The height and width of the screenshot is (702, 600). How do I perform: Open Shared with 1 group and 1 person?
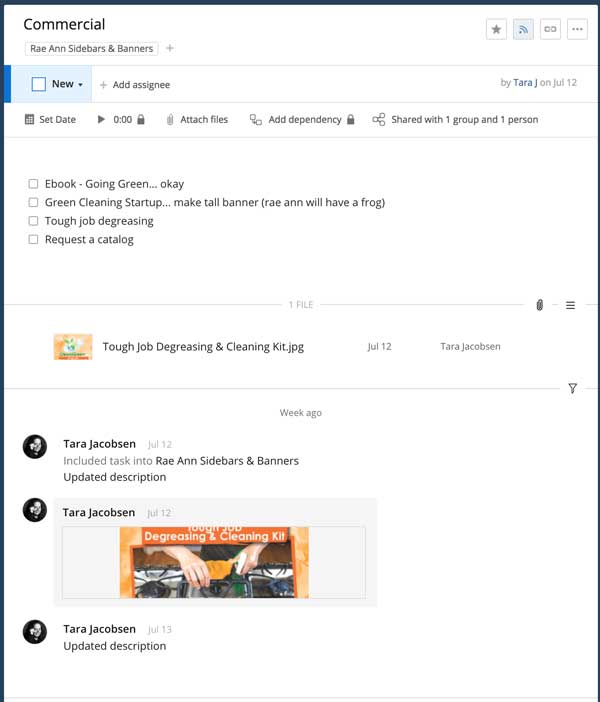pos(465,120)
